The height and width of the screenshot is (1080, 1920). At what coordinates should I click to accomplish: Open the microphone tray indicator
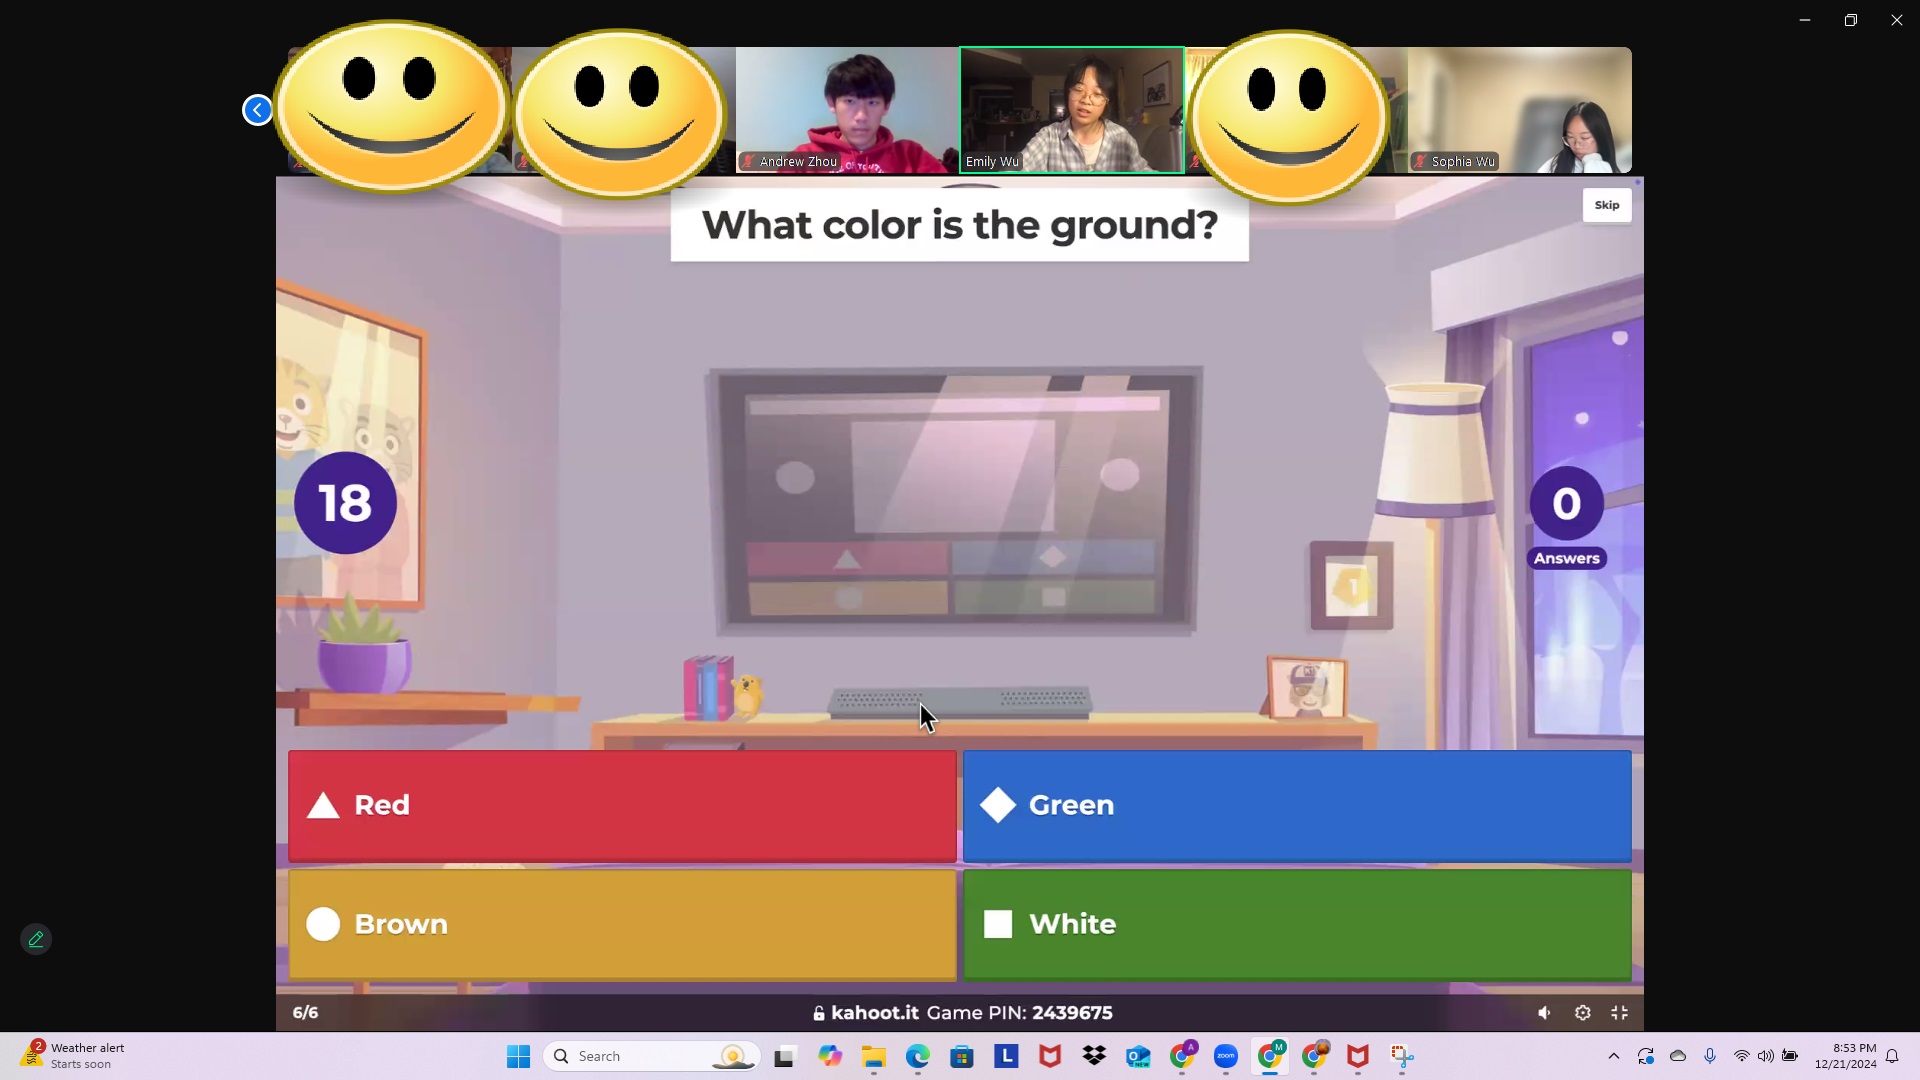(1710, 1056)
